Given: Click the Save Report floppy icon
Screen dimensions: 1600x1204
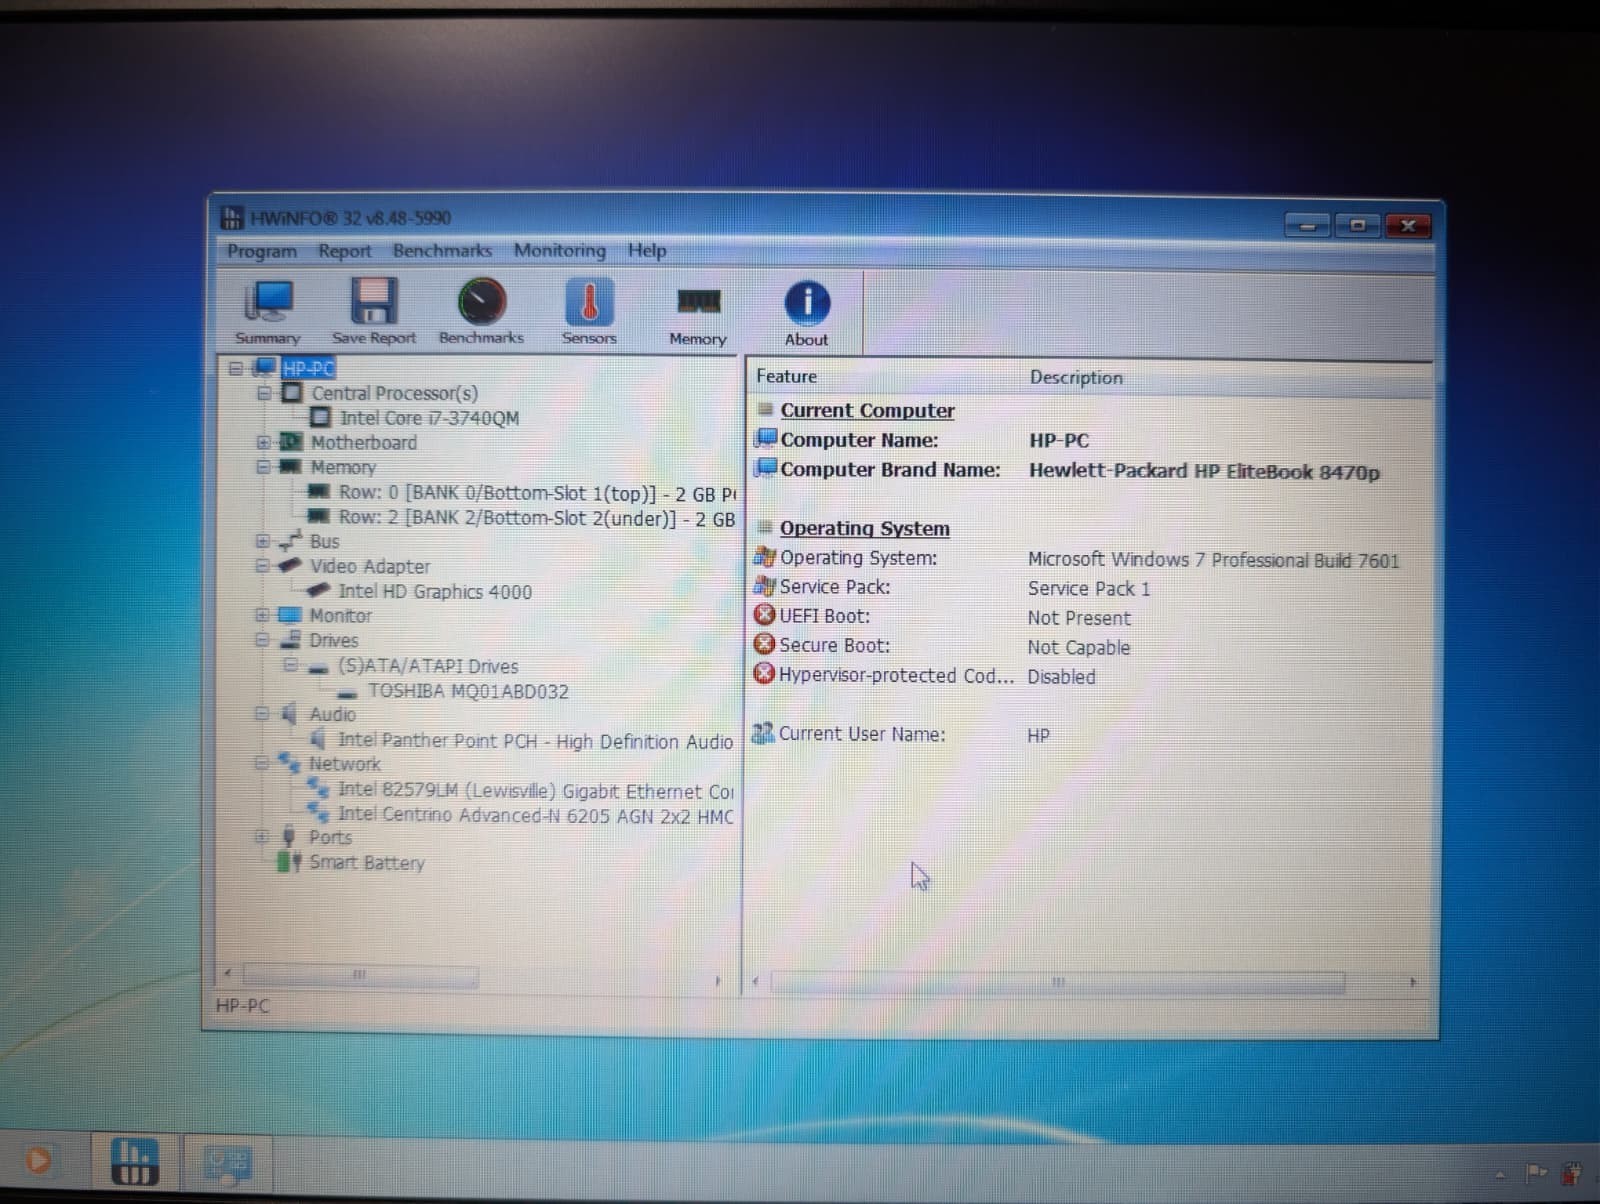Looking at the screenshot, I should [x=373, y=312].
